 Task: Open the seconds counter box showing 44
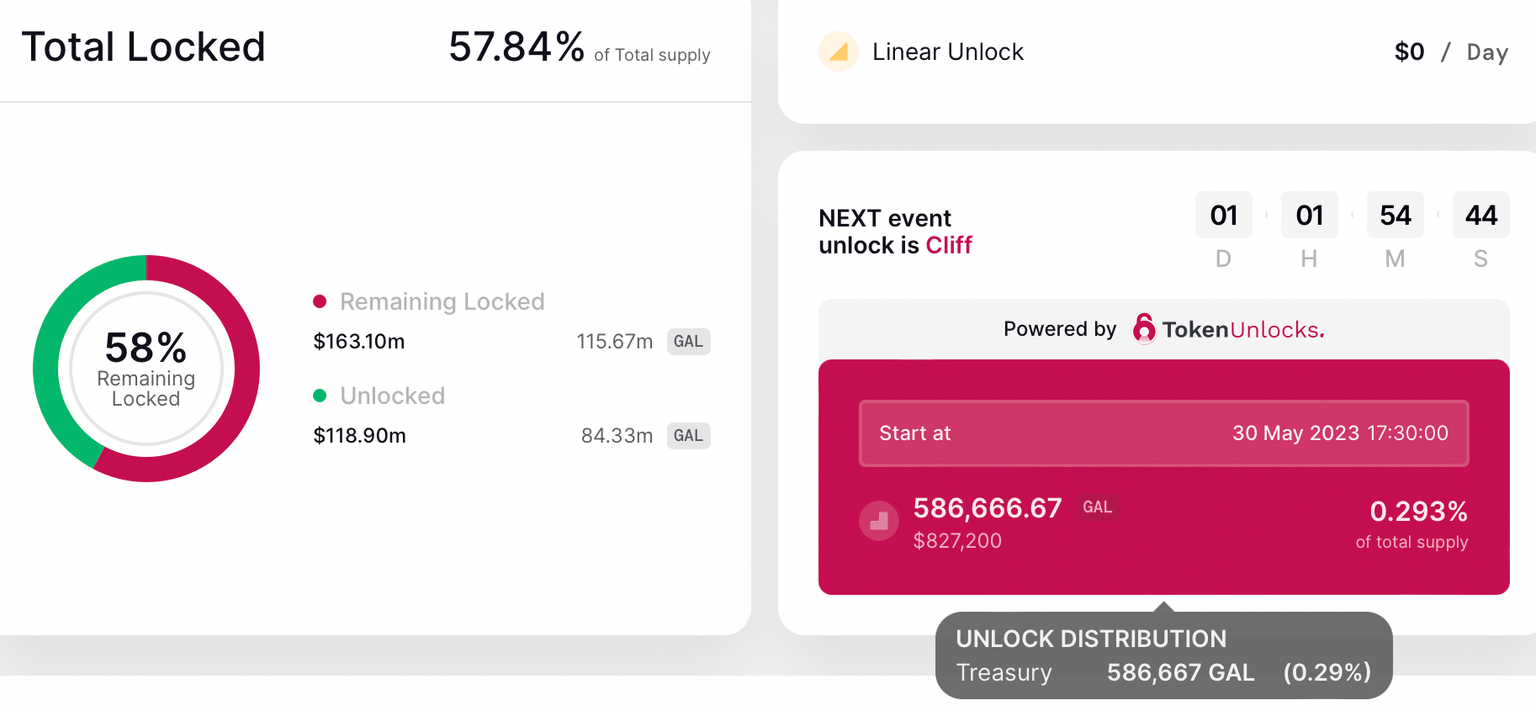coord(1481,214)
